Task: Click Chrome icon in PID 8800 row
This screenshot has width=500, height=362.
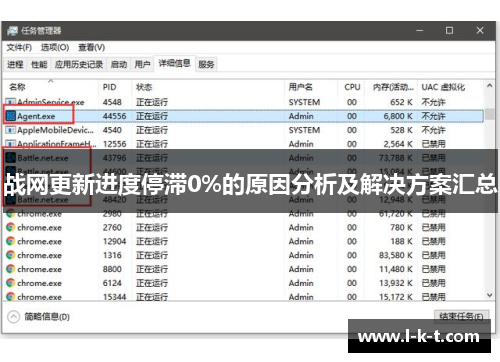Action: [11, 269]
